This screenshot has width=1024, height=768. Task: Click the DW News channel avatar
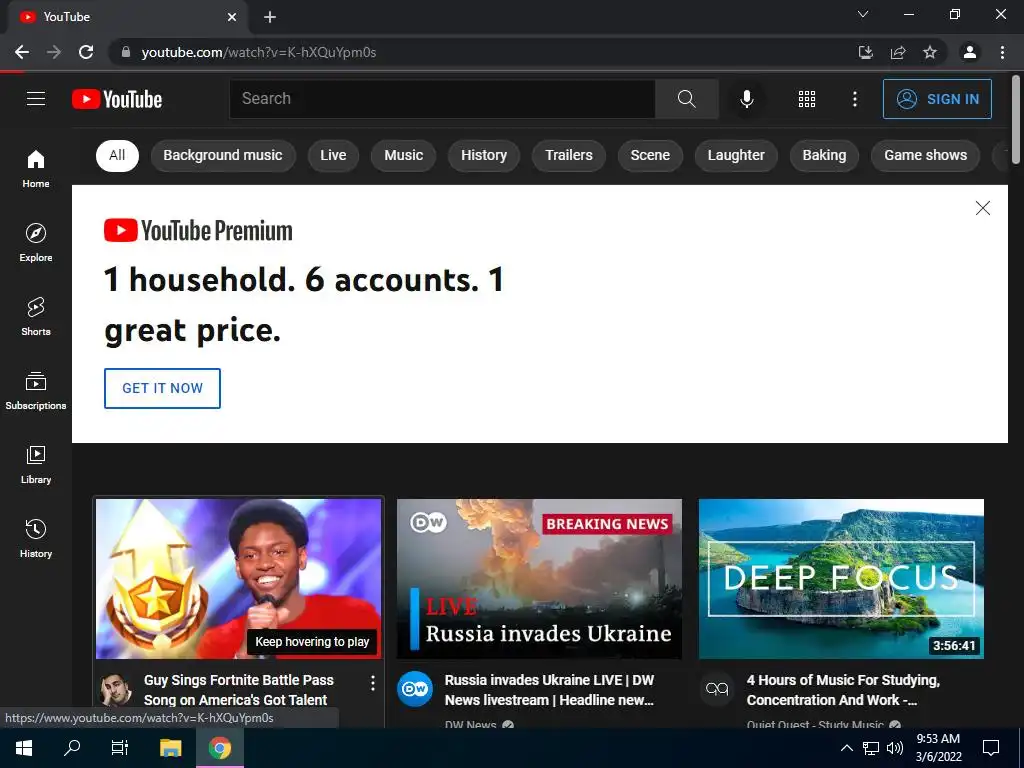point(415,688)
